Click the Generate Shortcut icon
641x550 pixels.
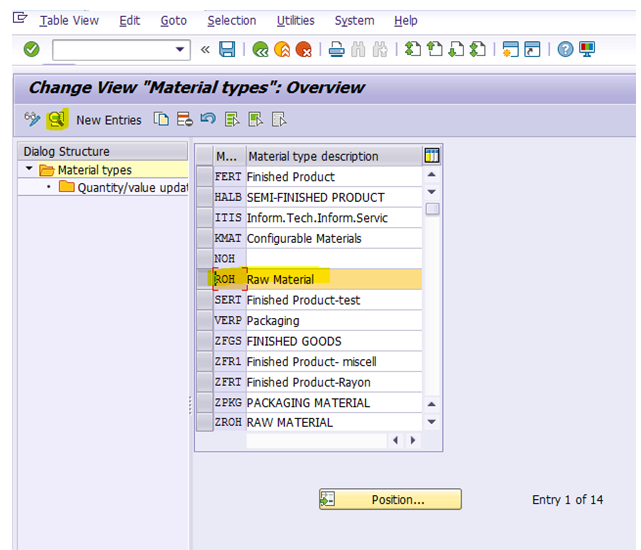click(x=532, y=49)
